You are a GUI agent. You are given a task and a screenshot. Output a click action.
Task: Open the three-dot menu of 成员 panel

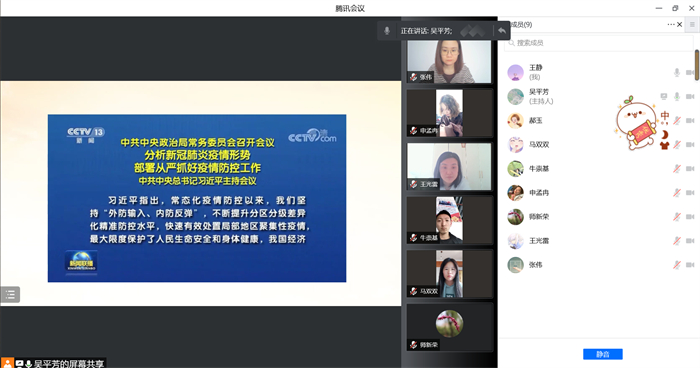[x=671, y=25]
